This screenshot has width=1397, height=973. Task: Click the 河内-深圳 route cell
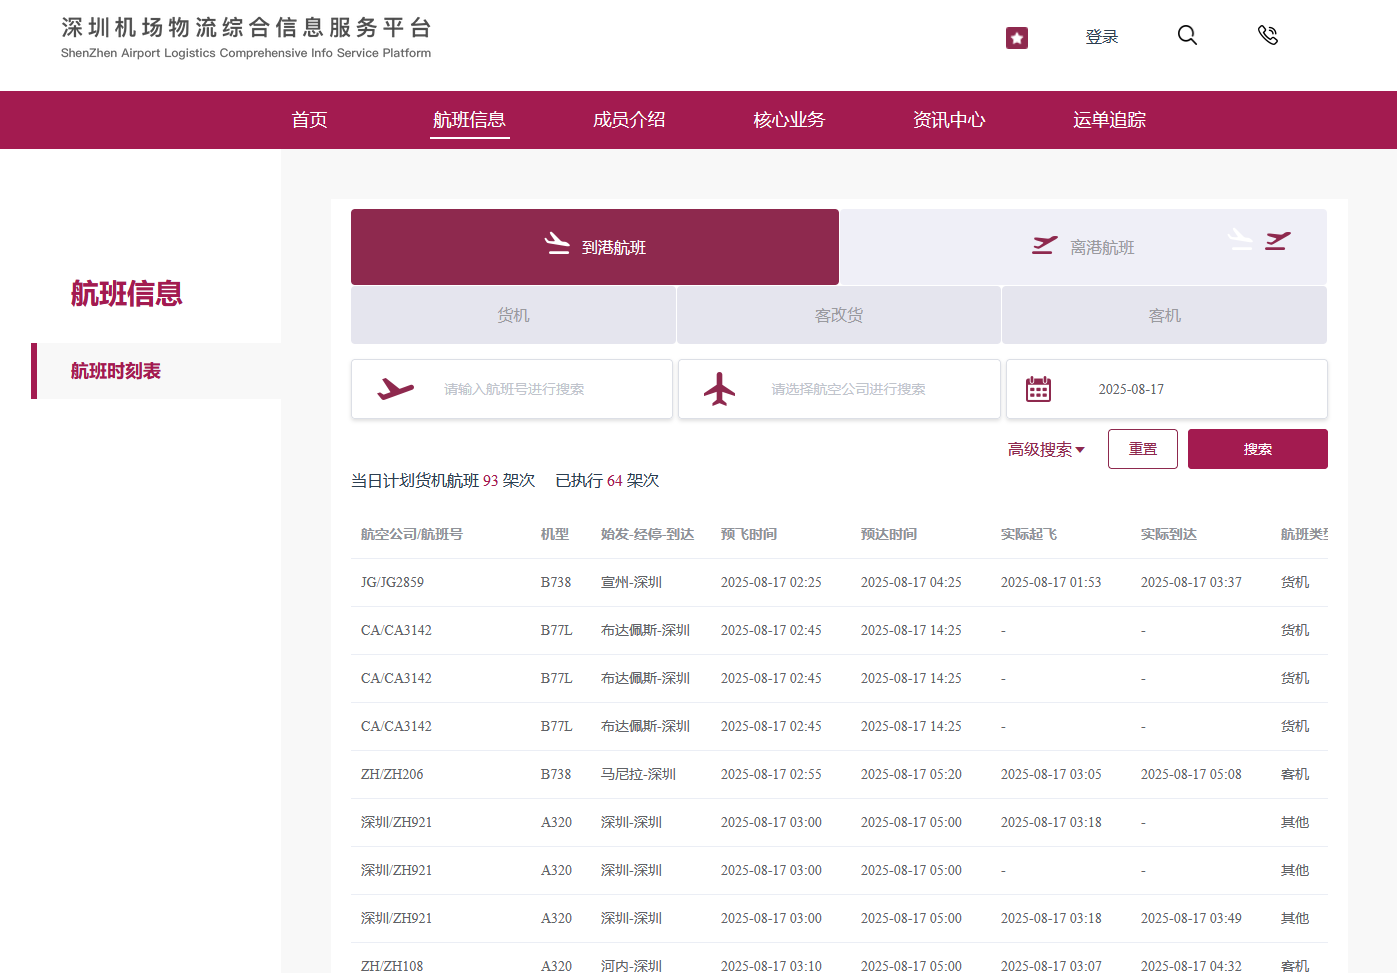pyautogui.click(x=632, y=966)
